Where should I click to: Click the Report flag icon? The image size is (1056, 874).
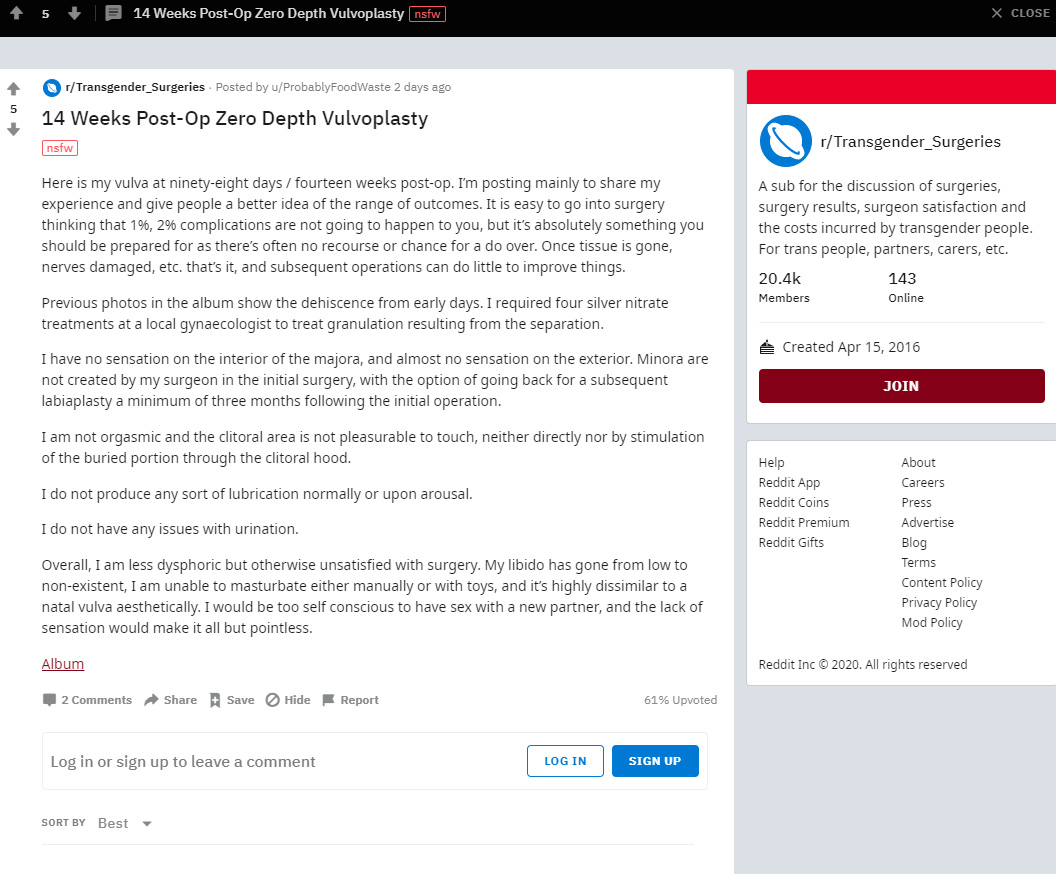329,700
